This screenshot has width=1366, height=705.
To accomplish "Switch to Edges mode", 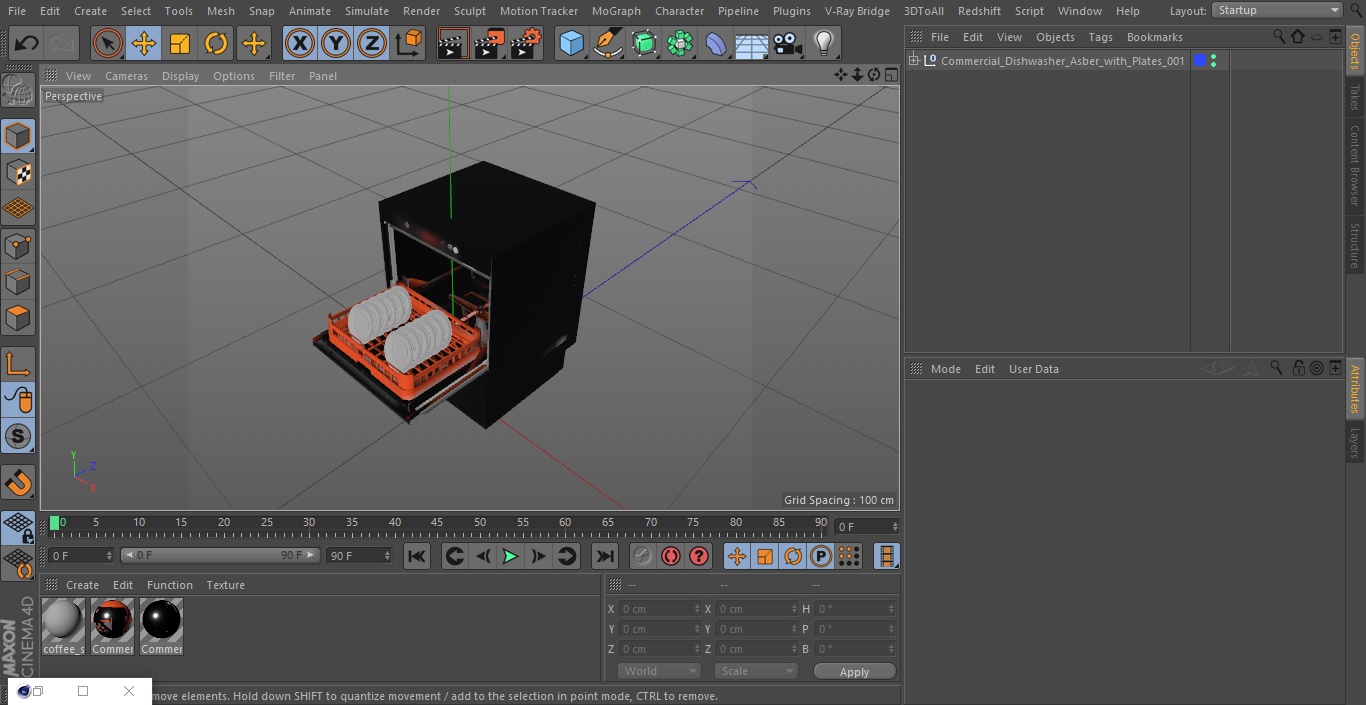I will (x=18, y=281).
